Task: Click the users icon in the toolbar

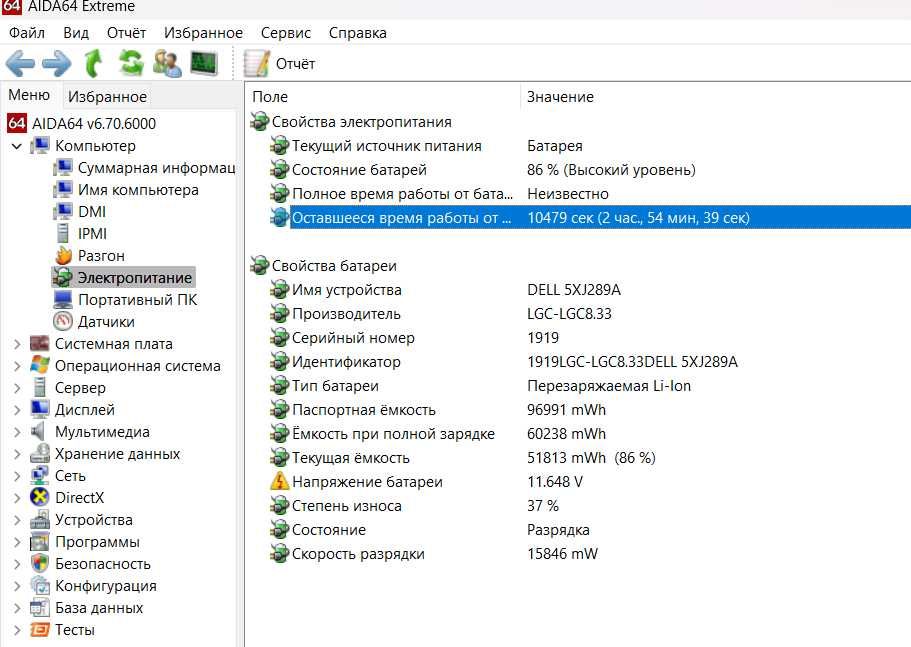Action: (x=167, y=63)
